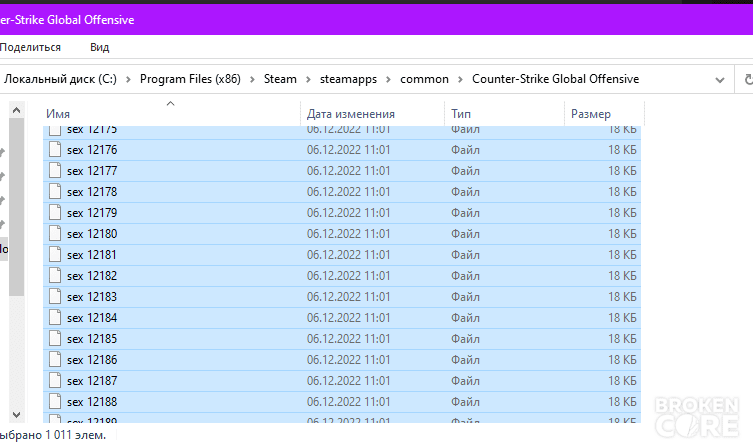The image size is (753, 444).
Task: Click file name sex 12179
Action: (x=92, y=213)
